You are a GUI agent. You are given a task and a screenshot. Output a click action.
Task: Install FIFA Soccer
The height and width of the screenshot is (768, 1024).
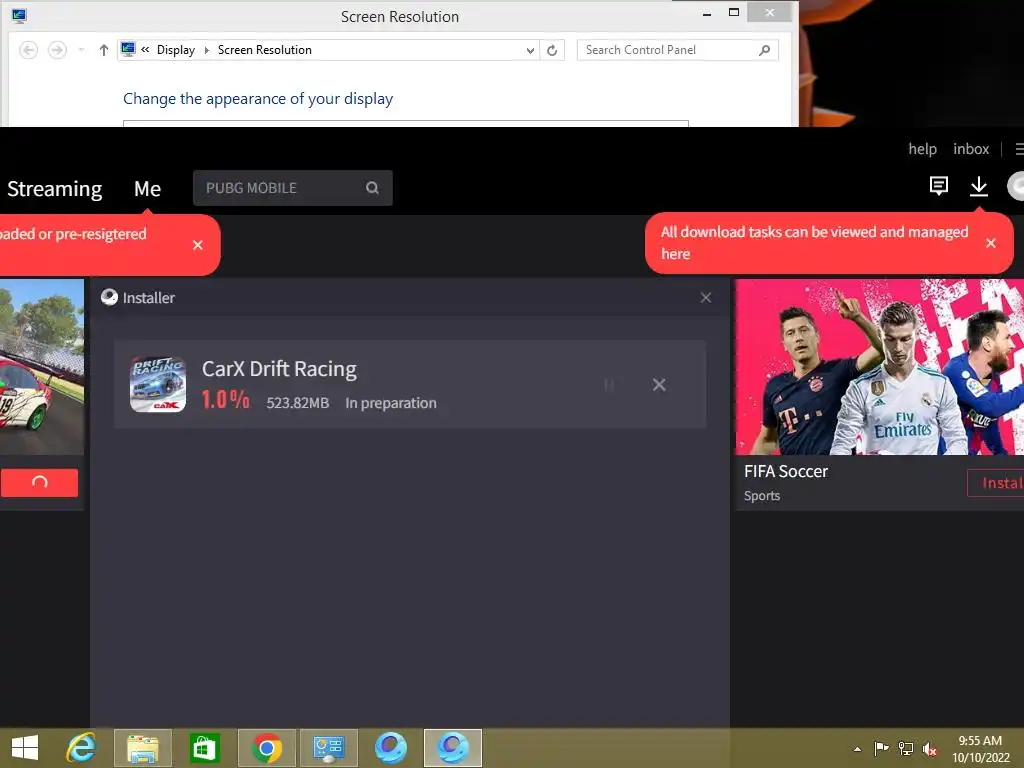click(x=995, y=483)
